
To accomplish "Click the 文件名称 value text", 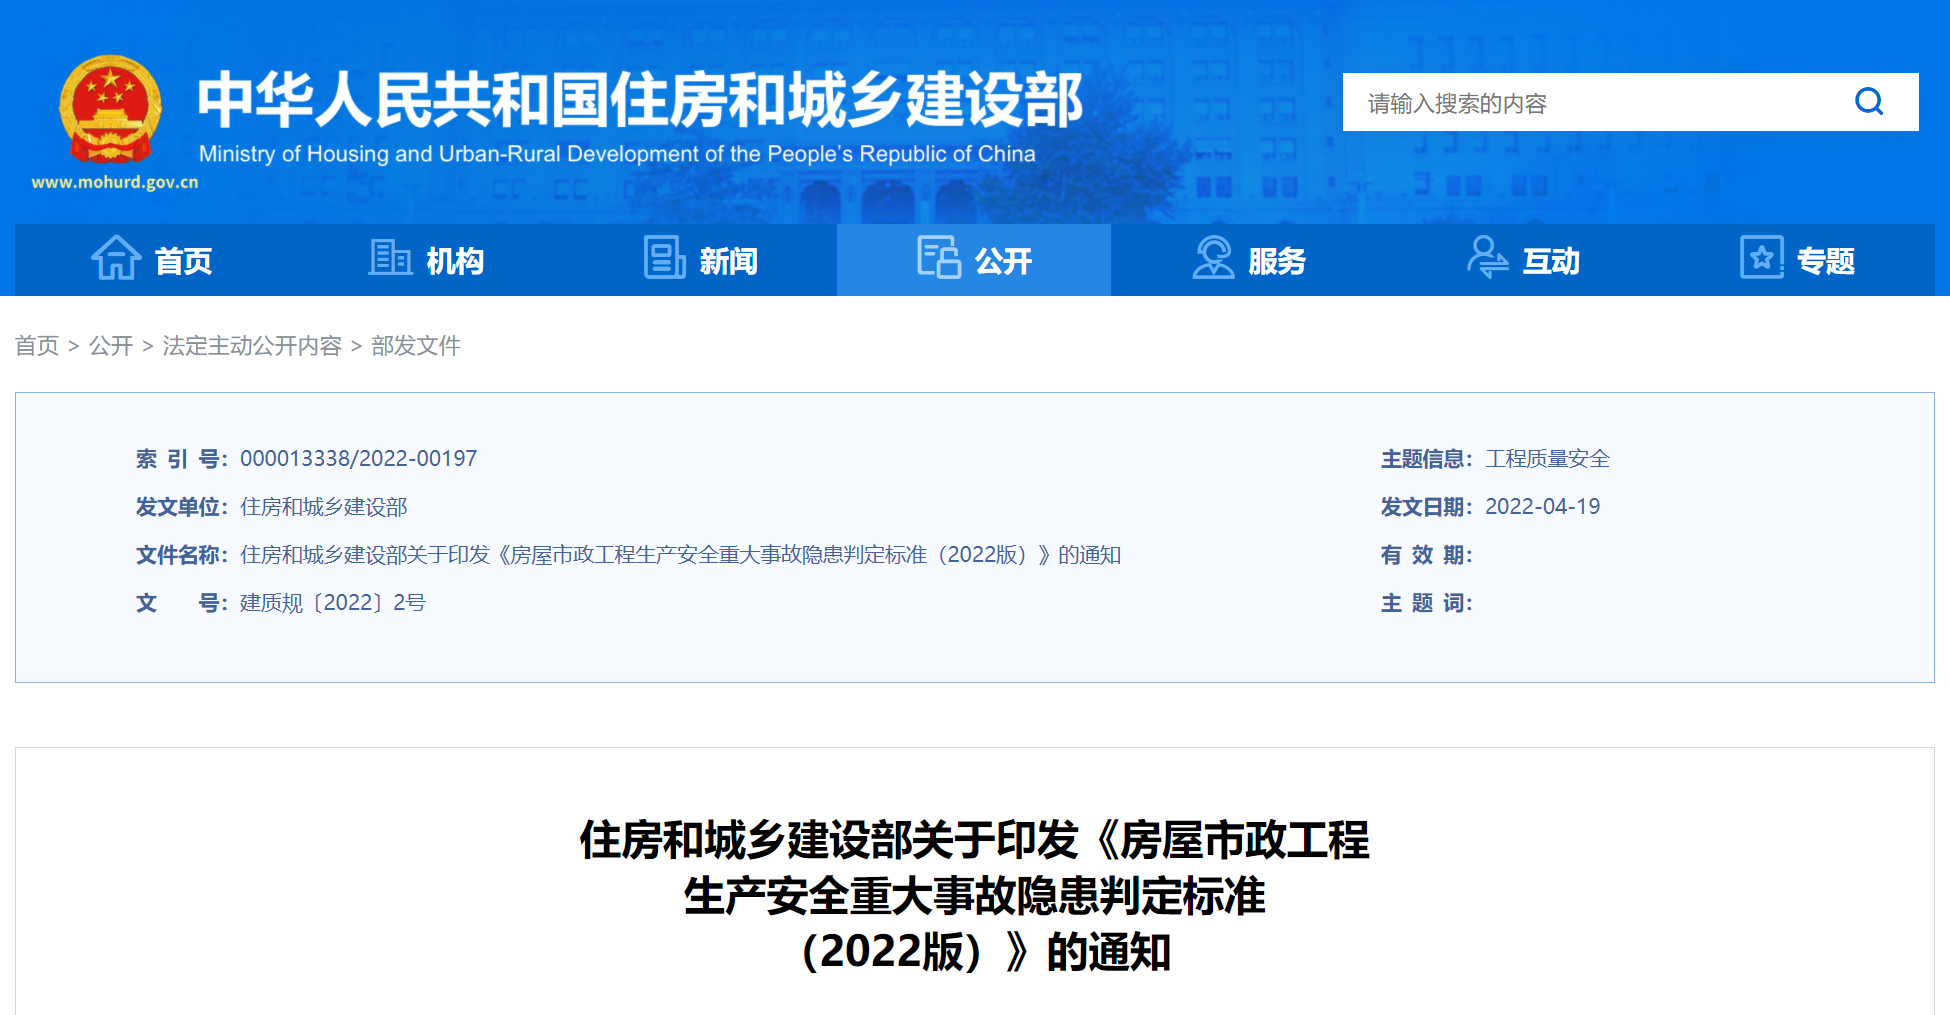I will (x=680, y=555).
